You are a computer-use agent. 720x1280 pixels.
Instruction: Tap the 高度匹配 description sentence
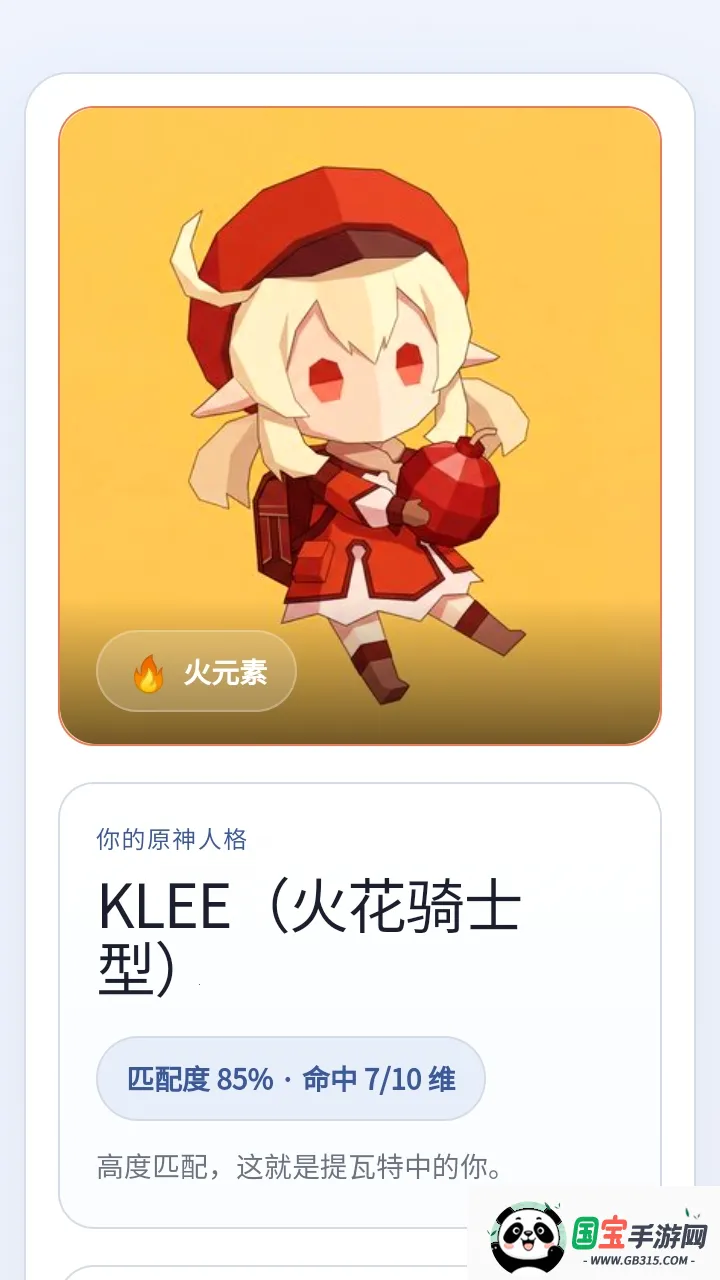tap(300, 1167)
